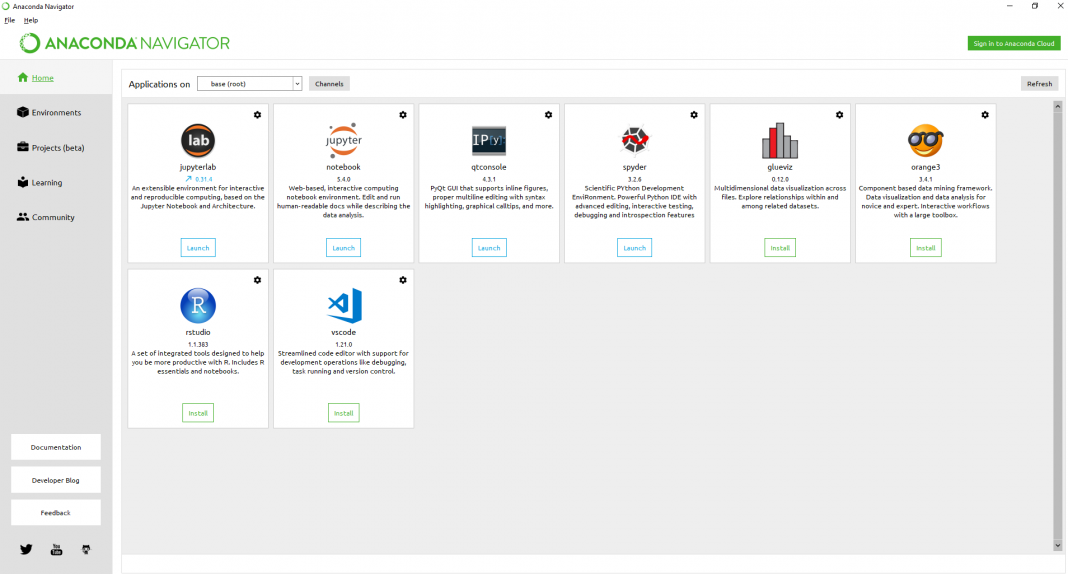The width and height of the screenshot is (1068, 574).
Task: Click the JupyterLab application icon
Action: (x=198, y=140)
